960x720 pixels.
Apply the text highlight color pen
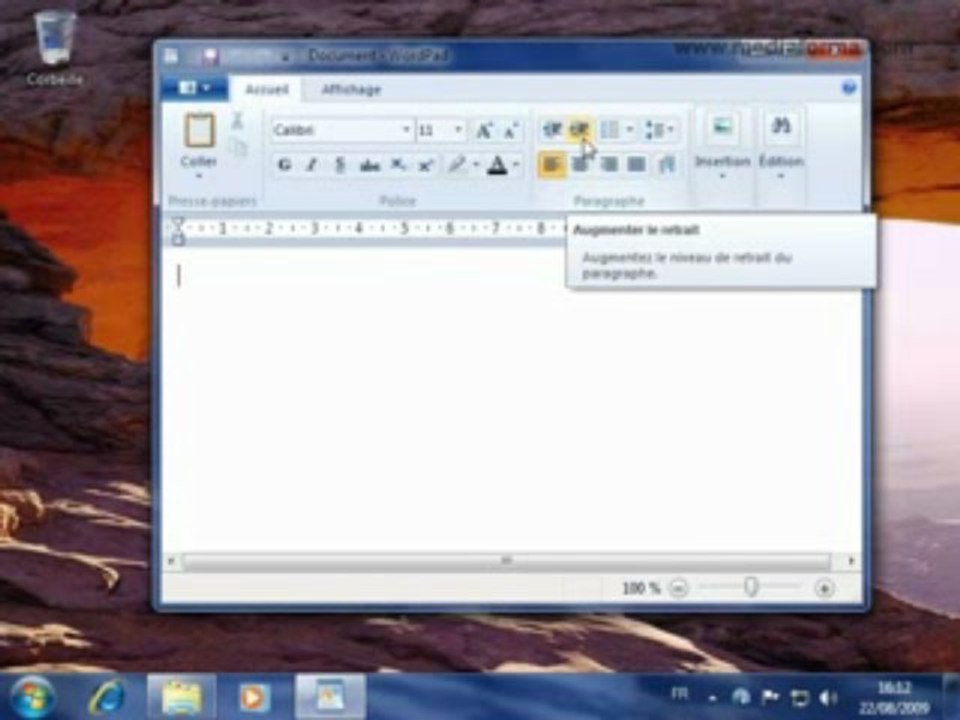pos(457,165)
